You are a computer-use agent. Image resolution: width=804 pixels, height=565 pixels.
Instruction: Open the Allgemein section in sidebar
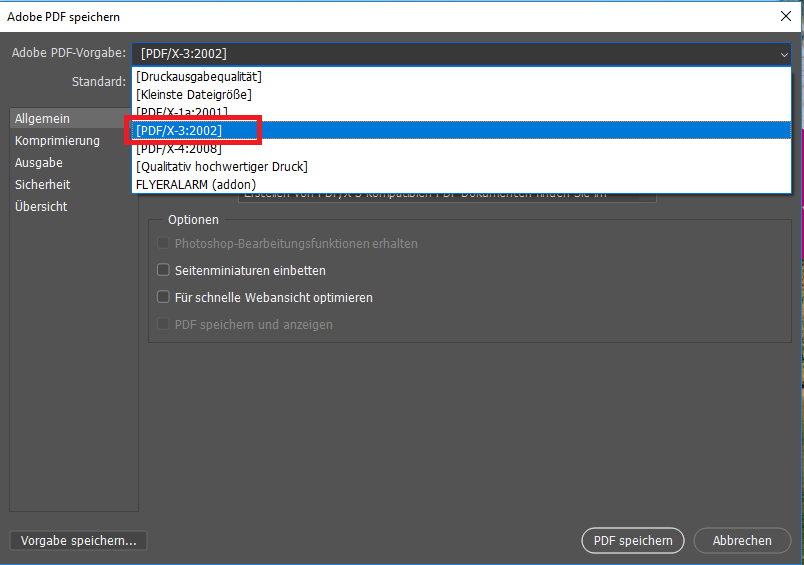[x=42, y=119]
